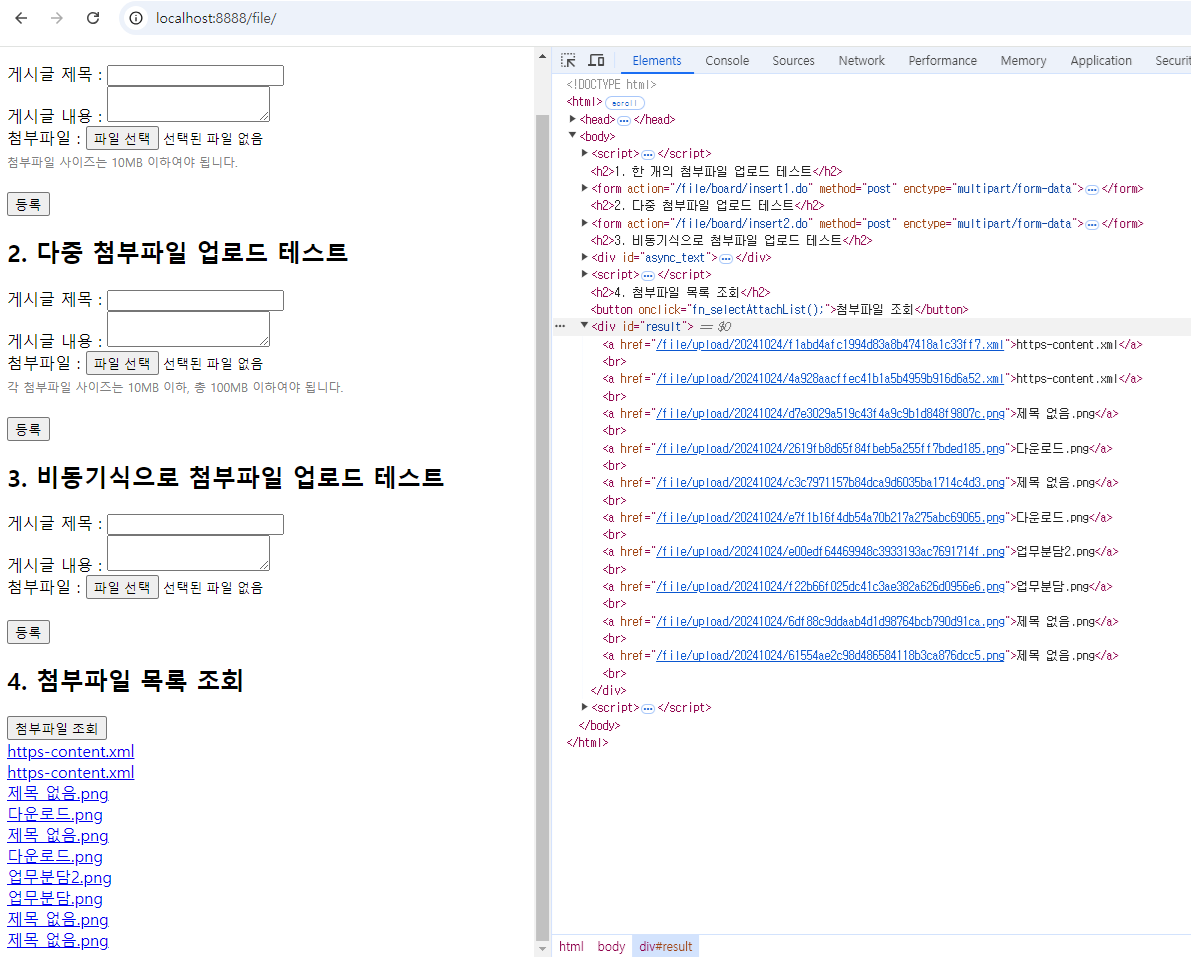The height and width of the screenshot is (957, 1191).
Task: Click 게시글 제목 input in section 3
Action: tap(195, 524)
